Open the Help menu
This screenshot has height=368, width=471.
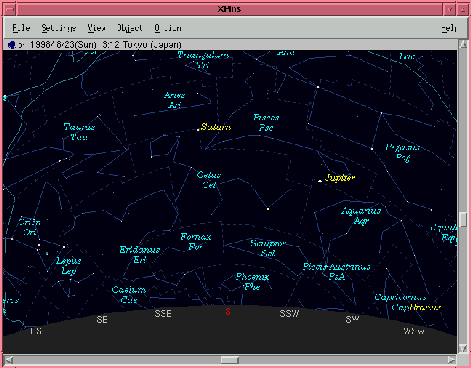tap(449, 29)
